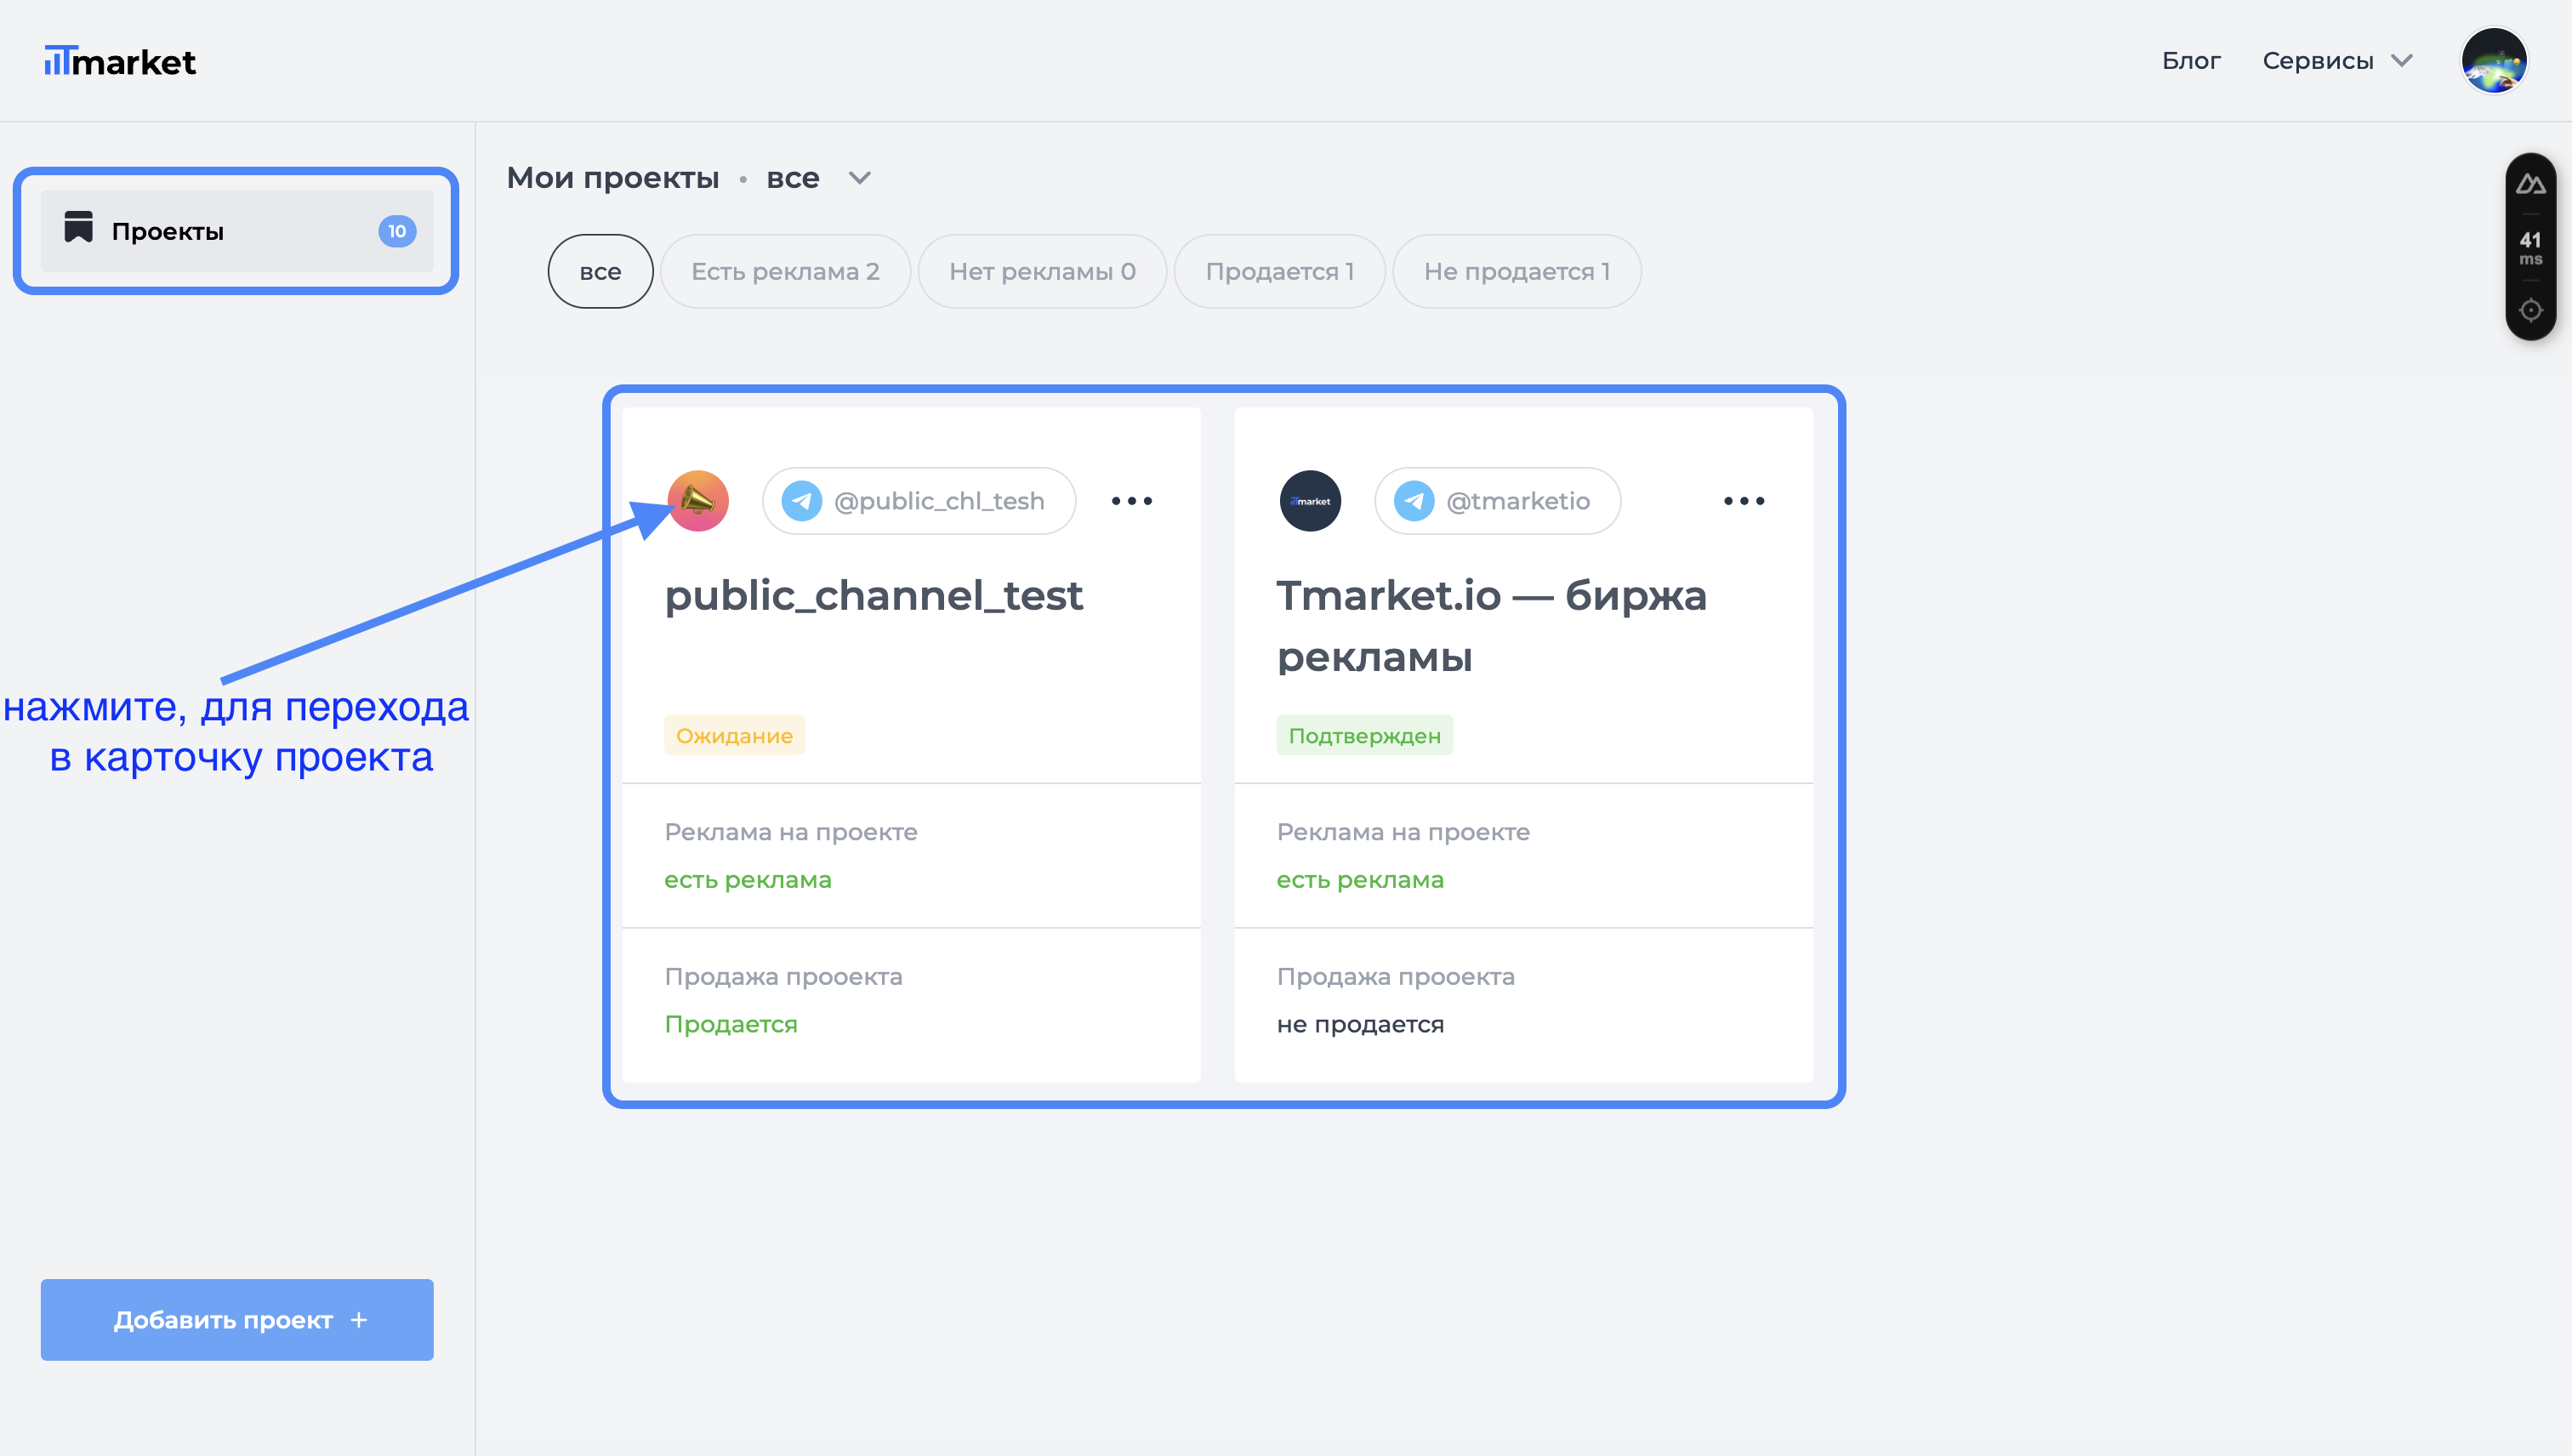This screenshot has width=2572, height=1456.
Task: Click the devtools inspector target icon
Action: coord(2530,310)
